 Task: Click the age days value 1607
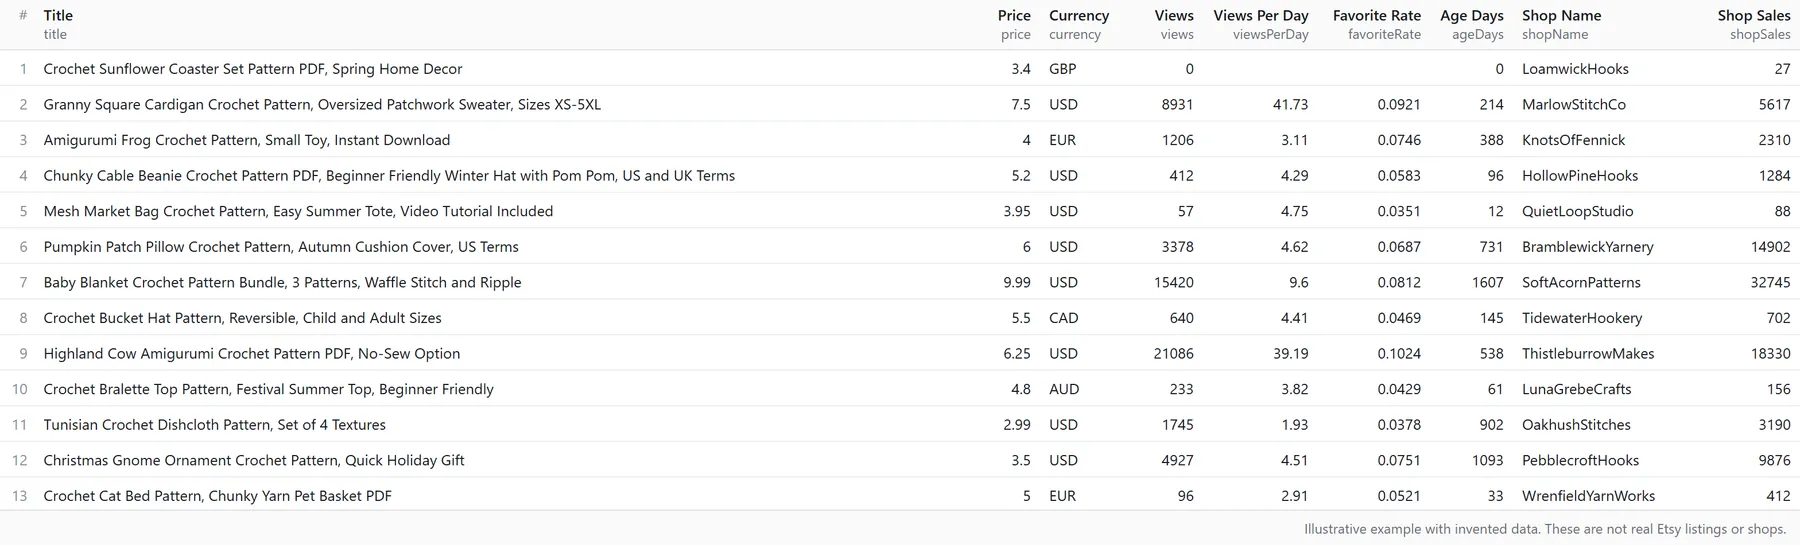click(1488, 282)
